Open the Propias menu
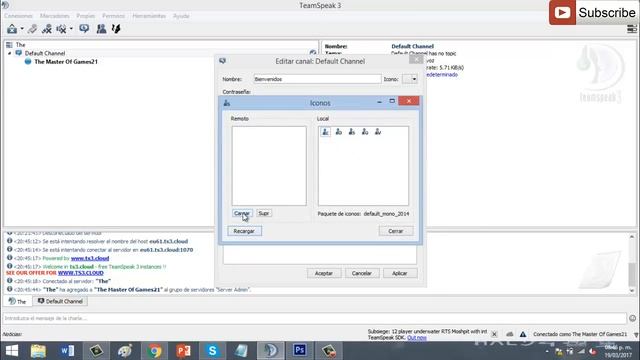The width and height of the screenshot is (640, 360). 86,16
